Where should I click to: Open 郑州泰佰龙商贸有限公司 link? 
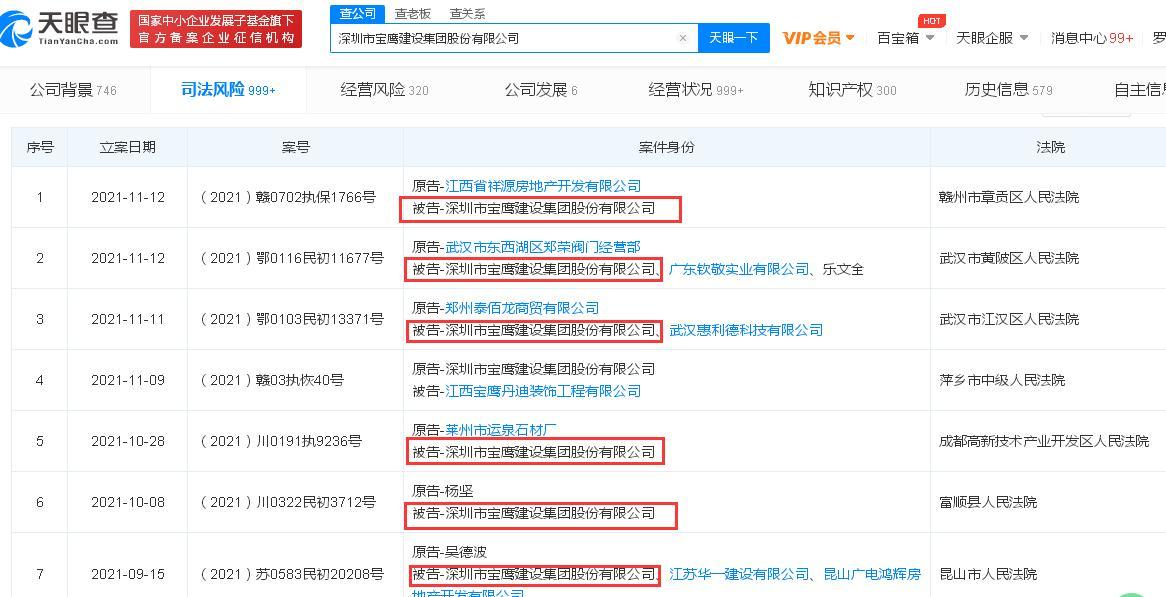pos(522,308)
